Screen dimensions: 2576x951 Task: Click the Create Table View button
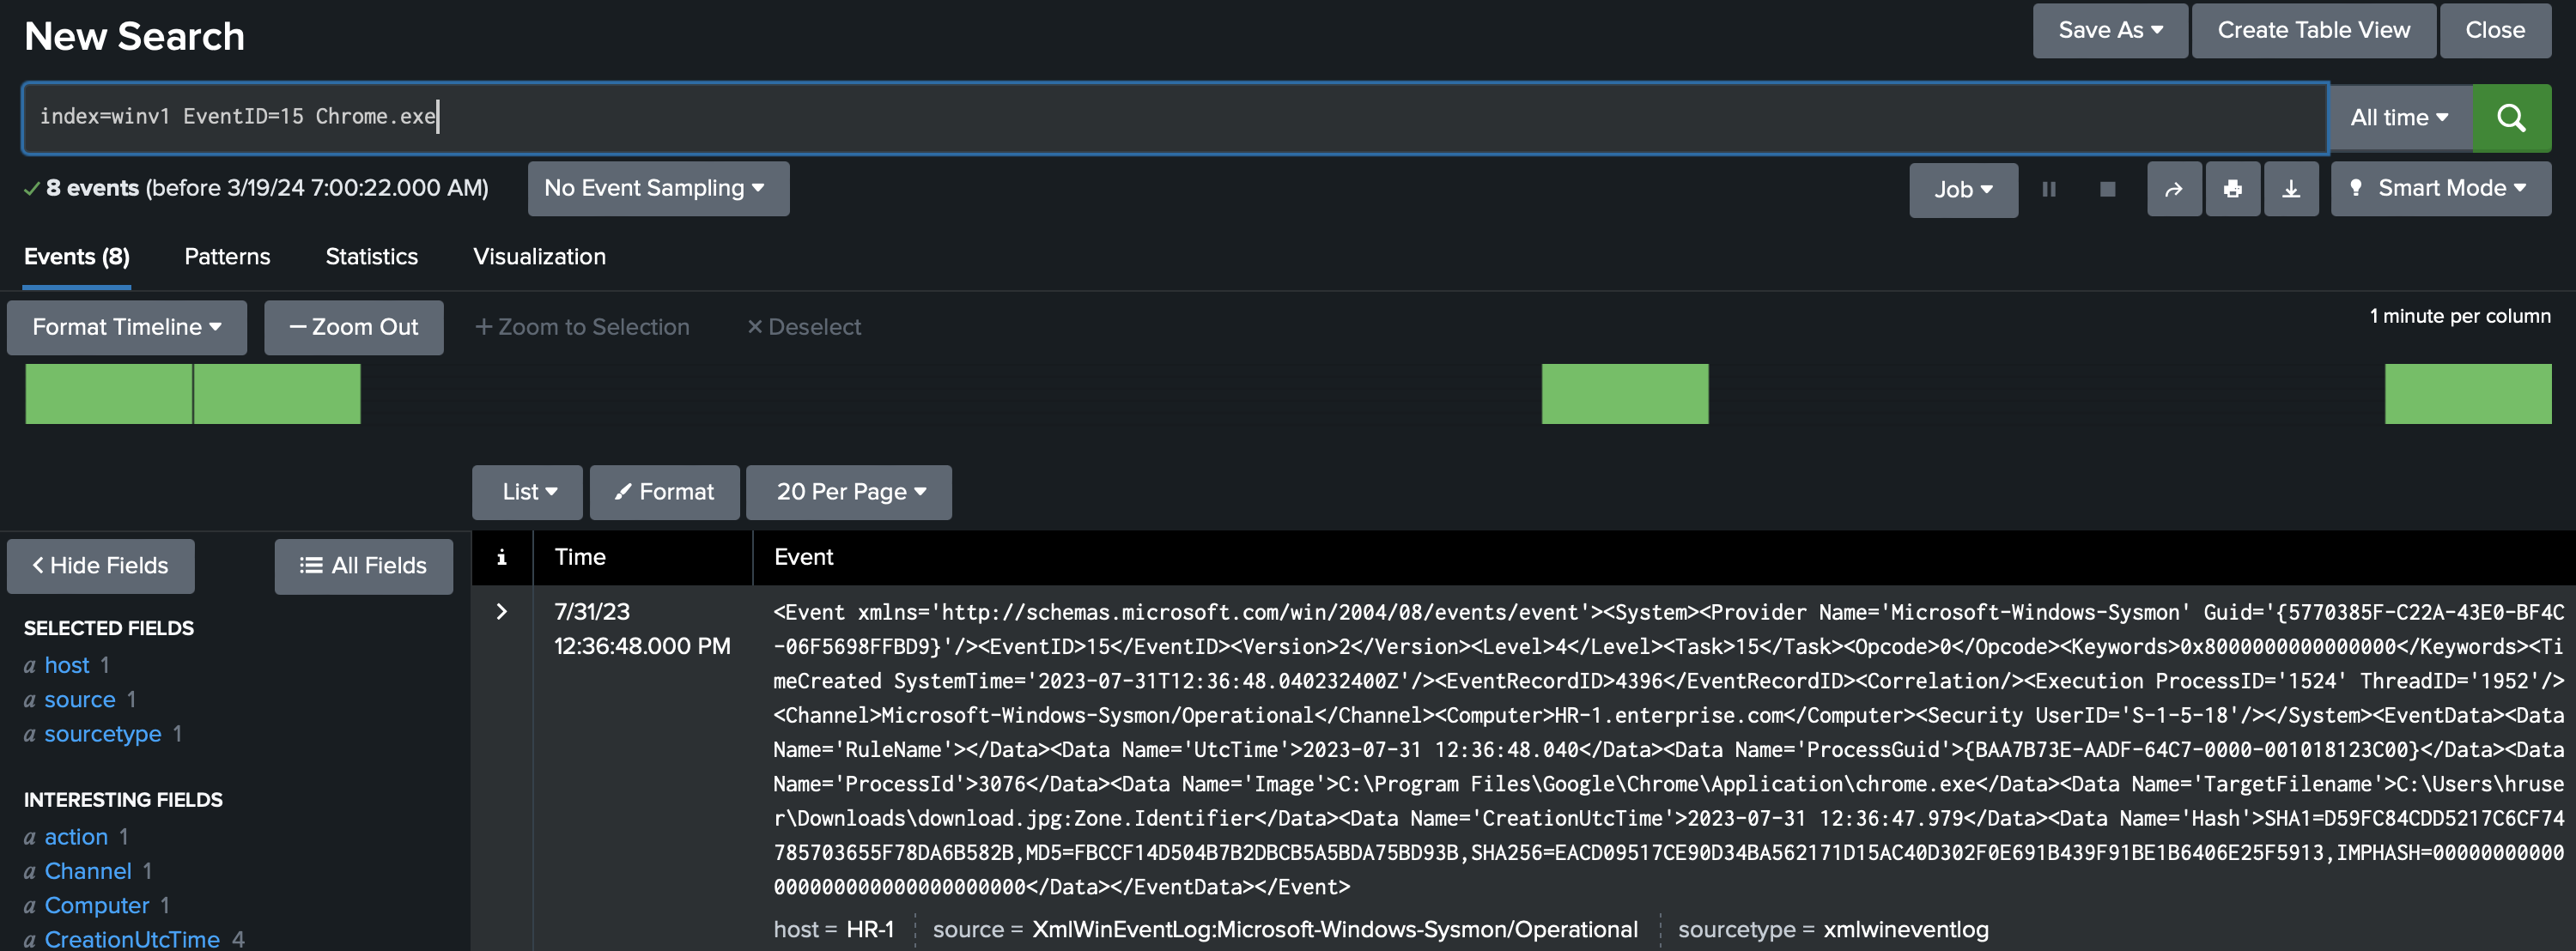point(2313,30)
